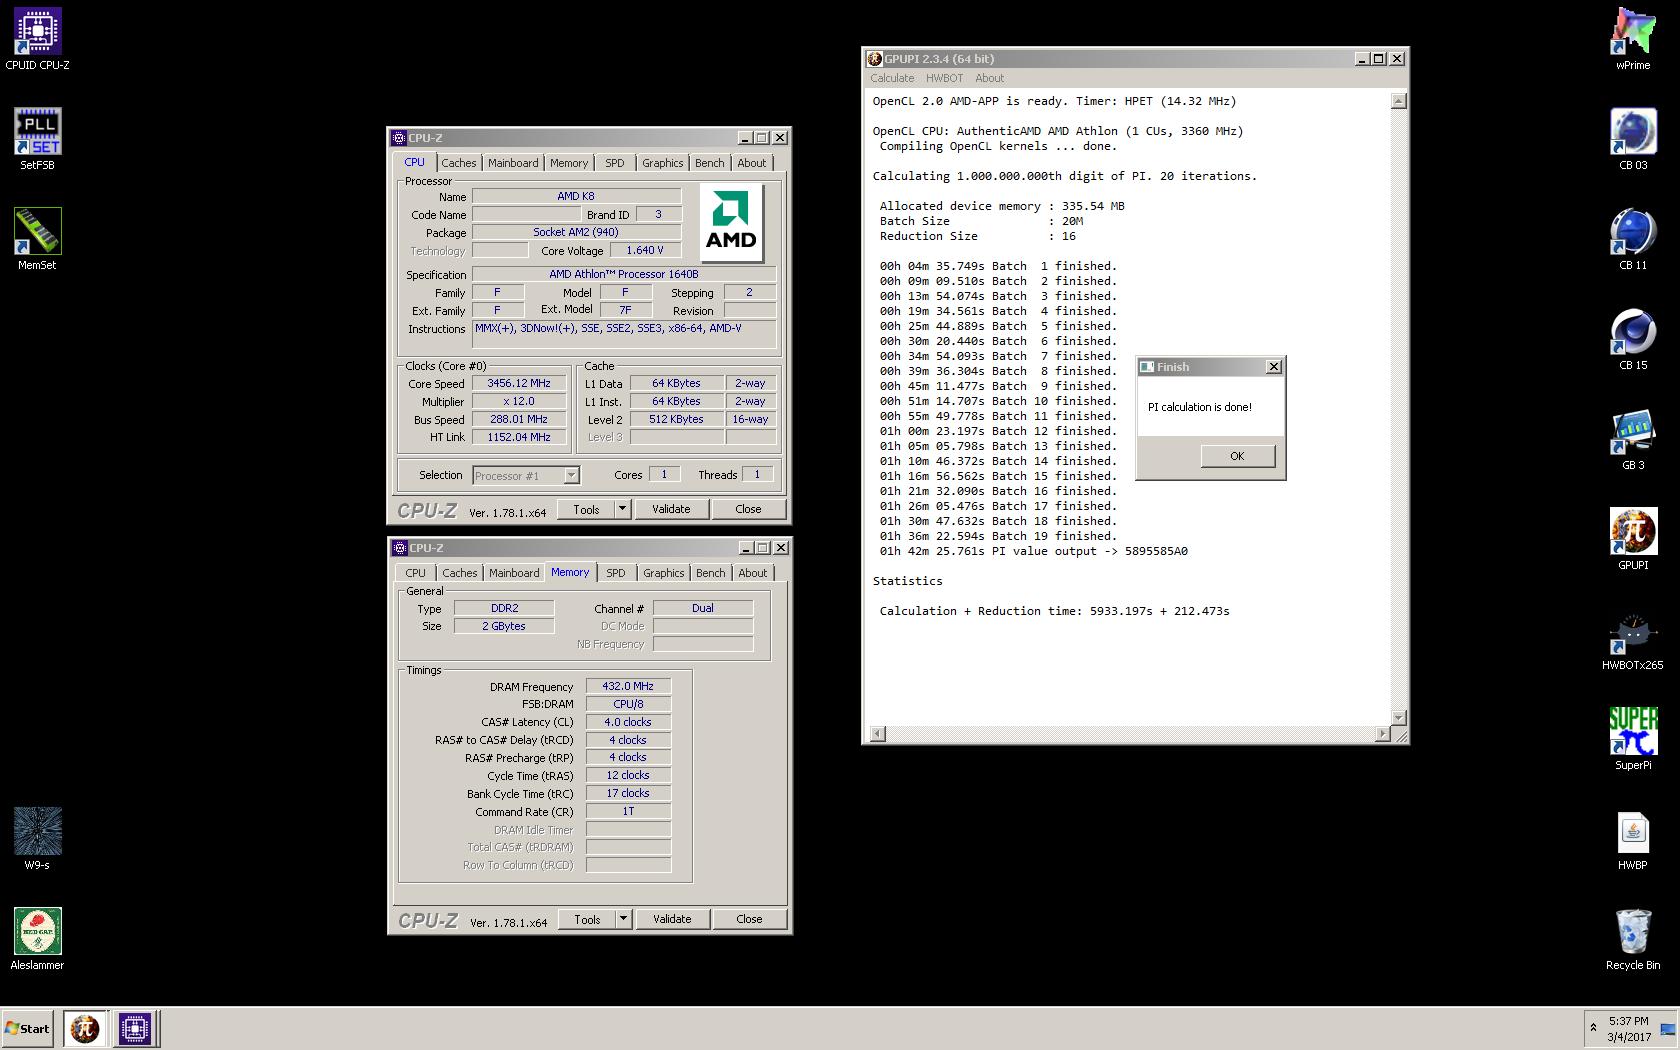Click Close button in upper CPU-Z
The height and width of the screenshot is (1050, 1680).
coord(748,509)
